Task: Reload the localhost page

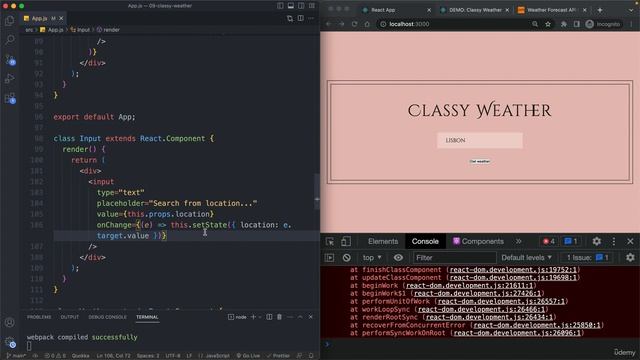Action: pyautogui.click(x=354, y=24)
